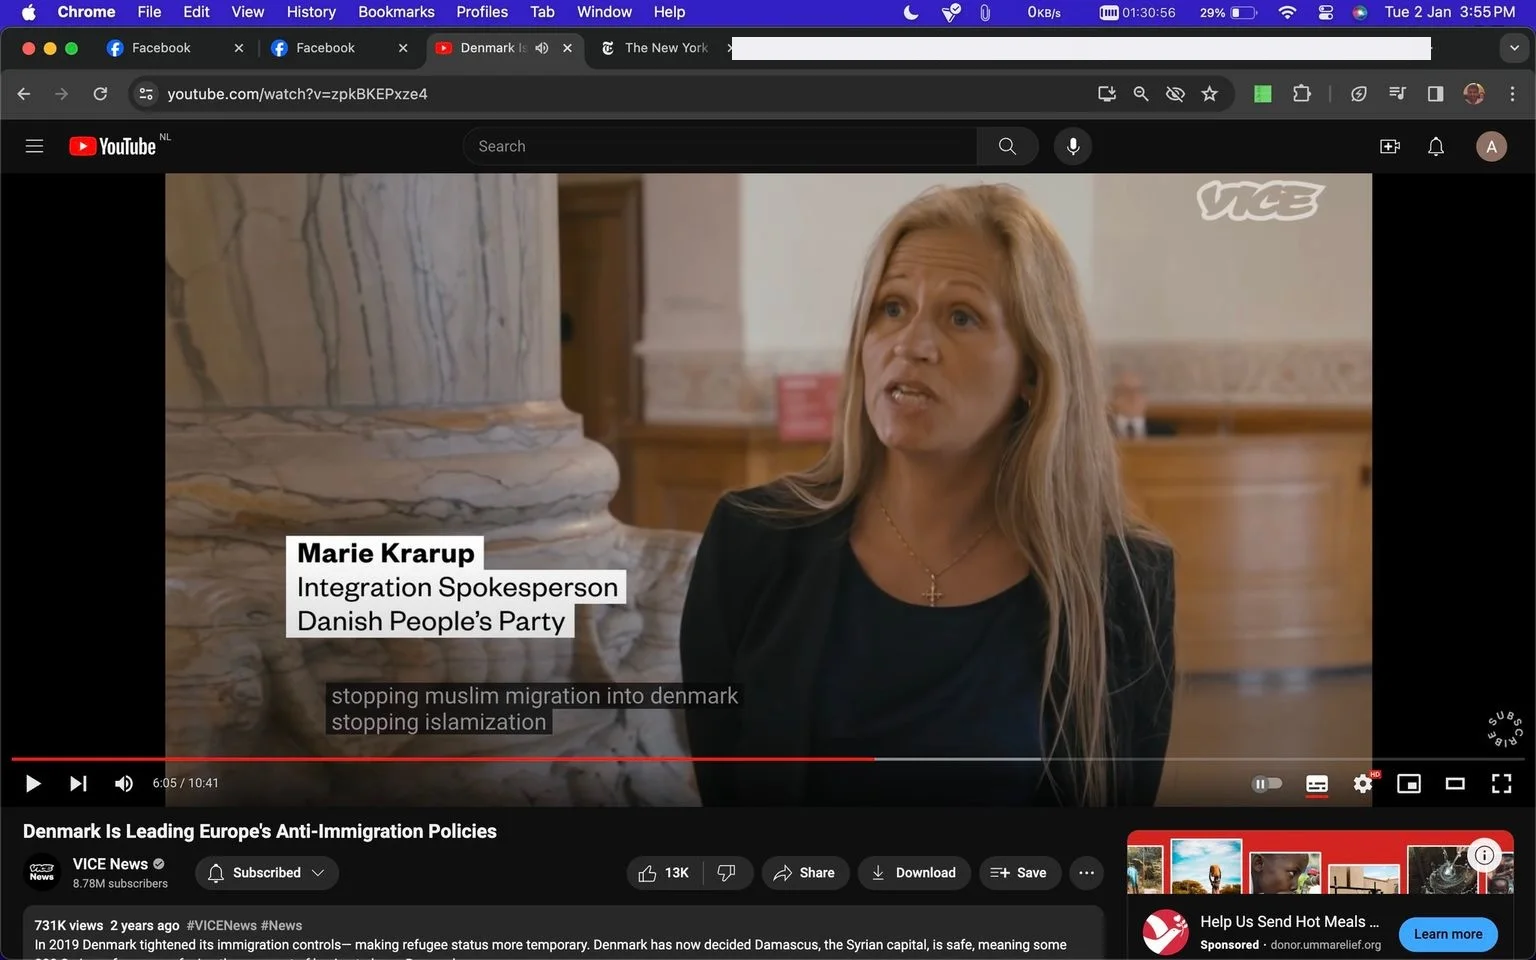Dislike the video with thumbs down
This screenshot has height=960, width=1536.
[x=727, y=873]
